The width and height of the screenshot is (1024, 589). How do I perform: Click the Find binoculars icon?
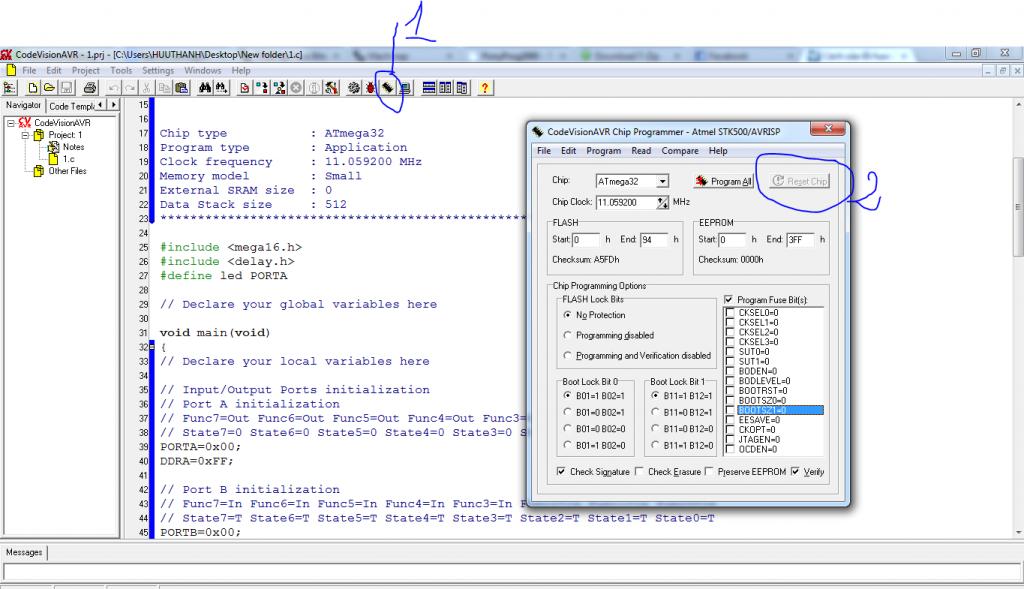pos(205,88)
